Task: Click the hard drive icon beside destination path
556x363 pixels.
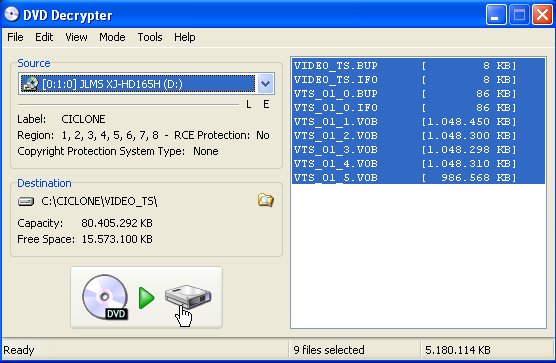Action: 26,201
